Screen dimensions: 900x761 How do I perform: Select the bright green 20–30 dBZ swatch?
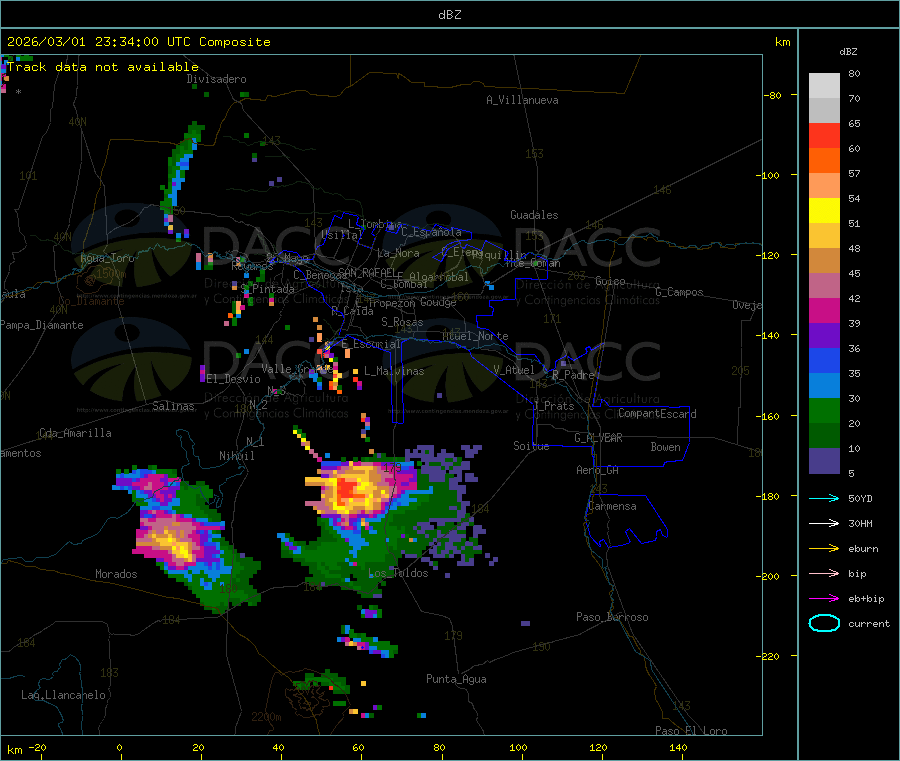click(x=824, y=410)
